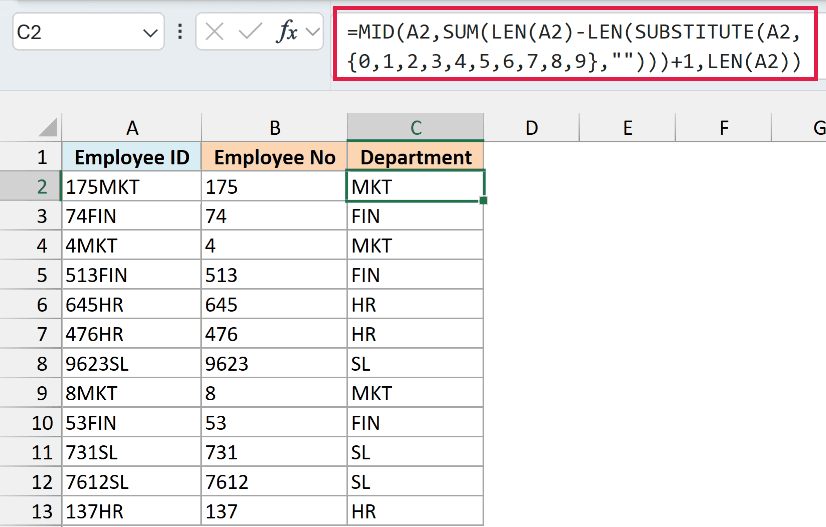Click Employee No cell with 731
Screen dimensions: 826x527
tap(274, 452)
